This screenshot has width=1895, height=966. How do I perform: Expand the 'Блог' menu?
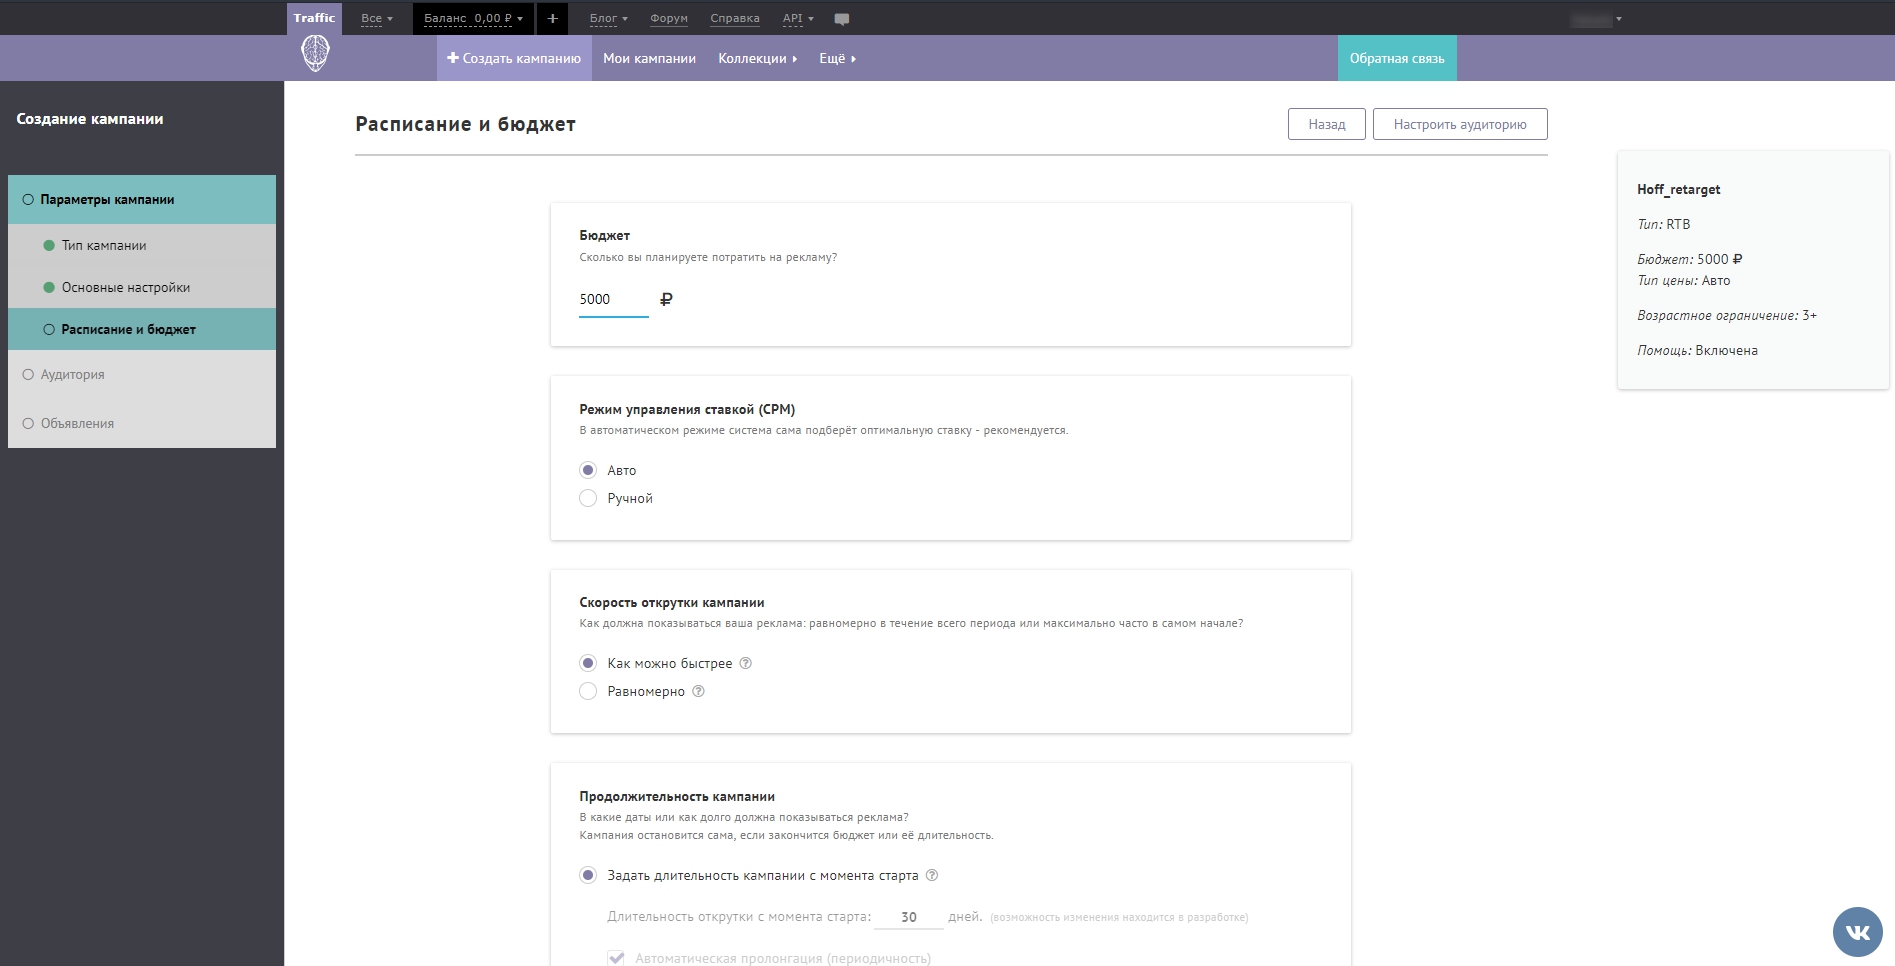[x=608, y=19]
